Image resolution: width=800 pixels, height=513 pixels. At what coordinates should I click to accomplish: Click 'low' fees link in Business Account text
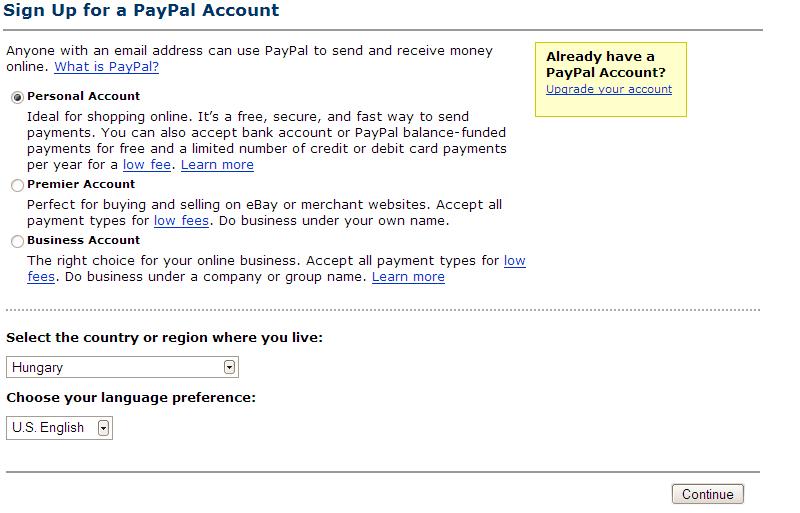click(x=514, y=261)
